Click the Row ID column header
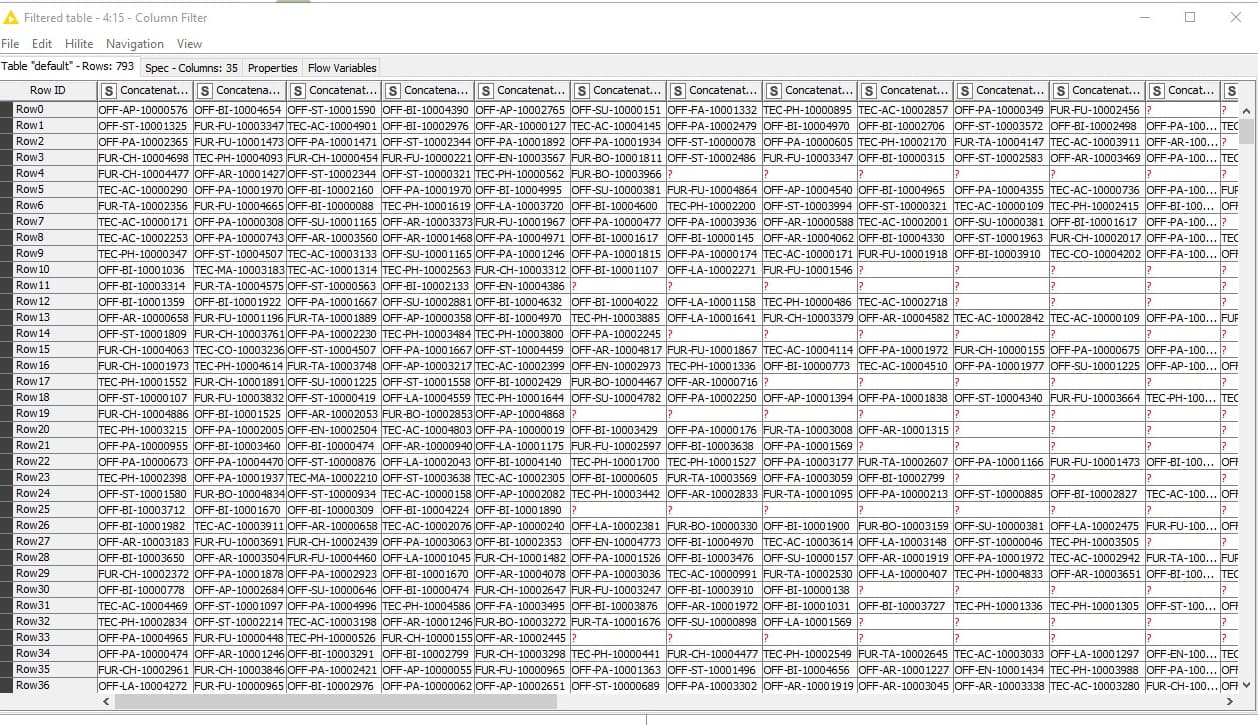Viewport: 1258px width, 725px height. coord(48,90)
